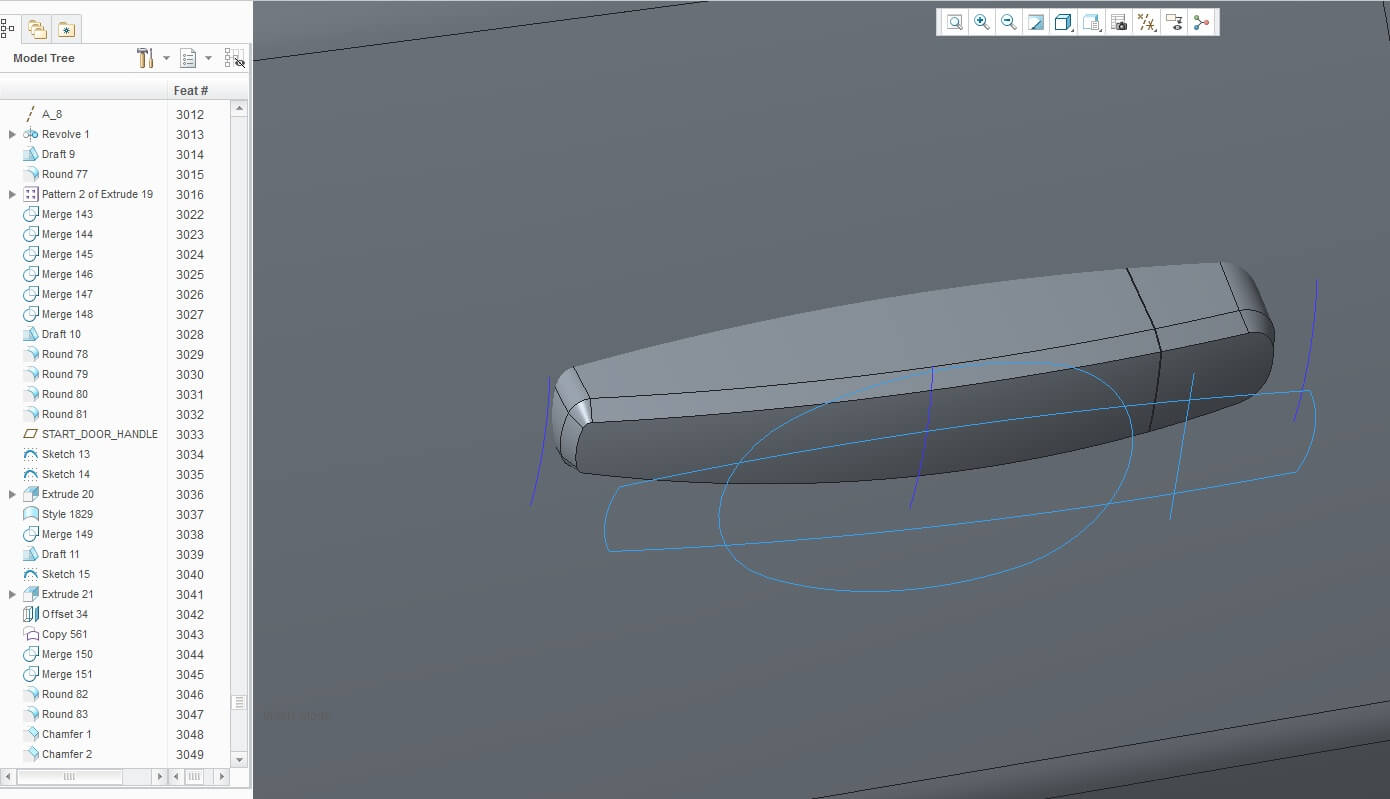Expand the Extrude 20 feature
Screen dimensions: 1390x799
(x=12, y=494)
